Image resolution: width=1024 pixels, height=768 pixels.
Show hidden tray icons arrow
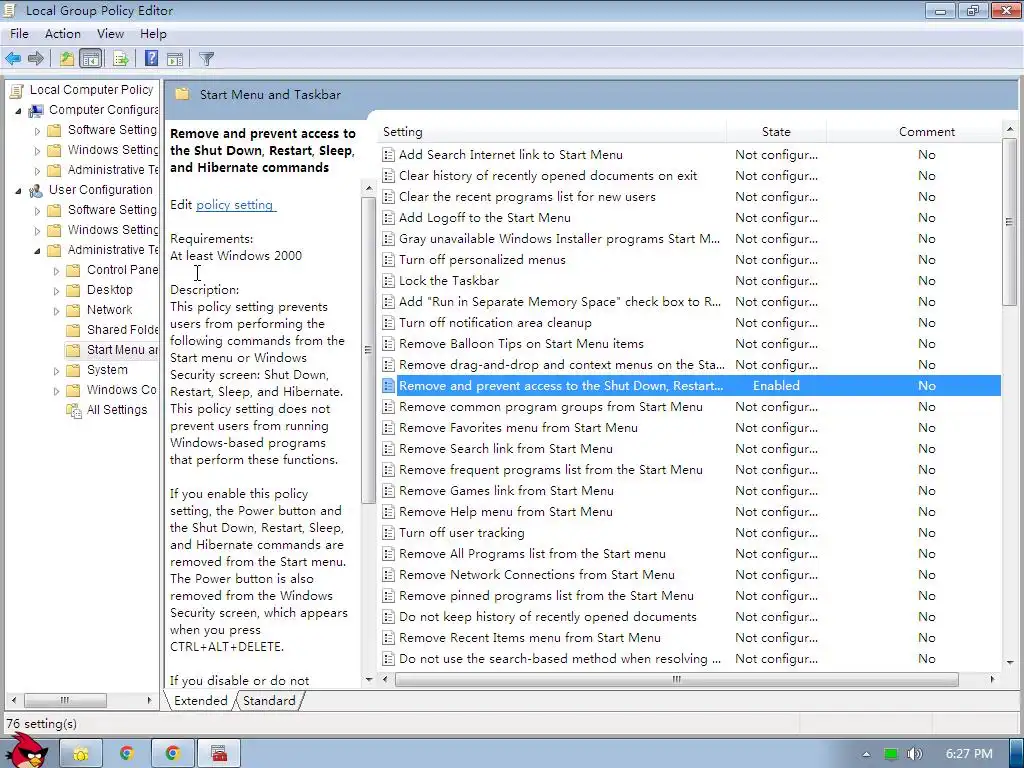click(866, 754)
